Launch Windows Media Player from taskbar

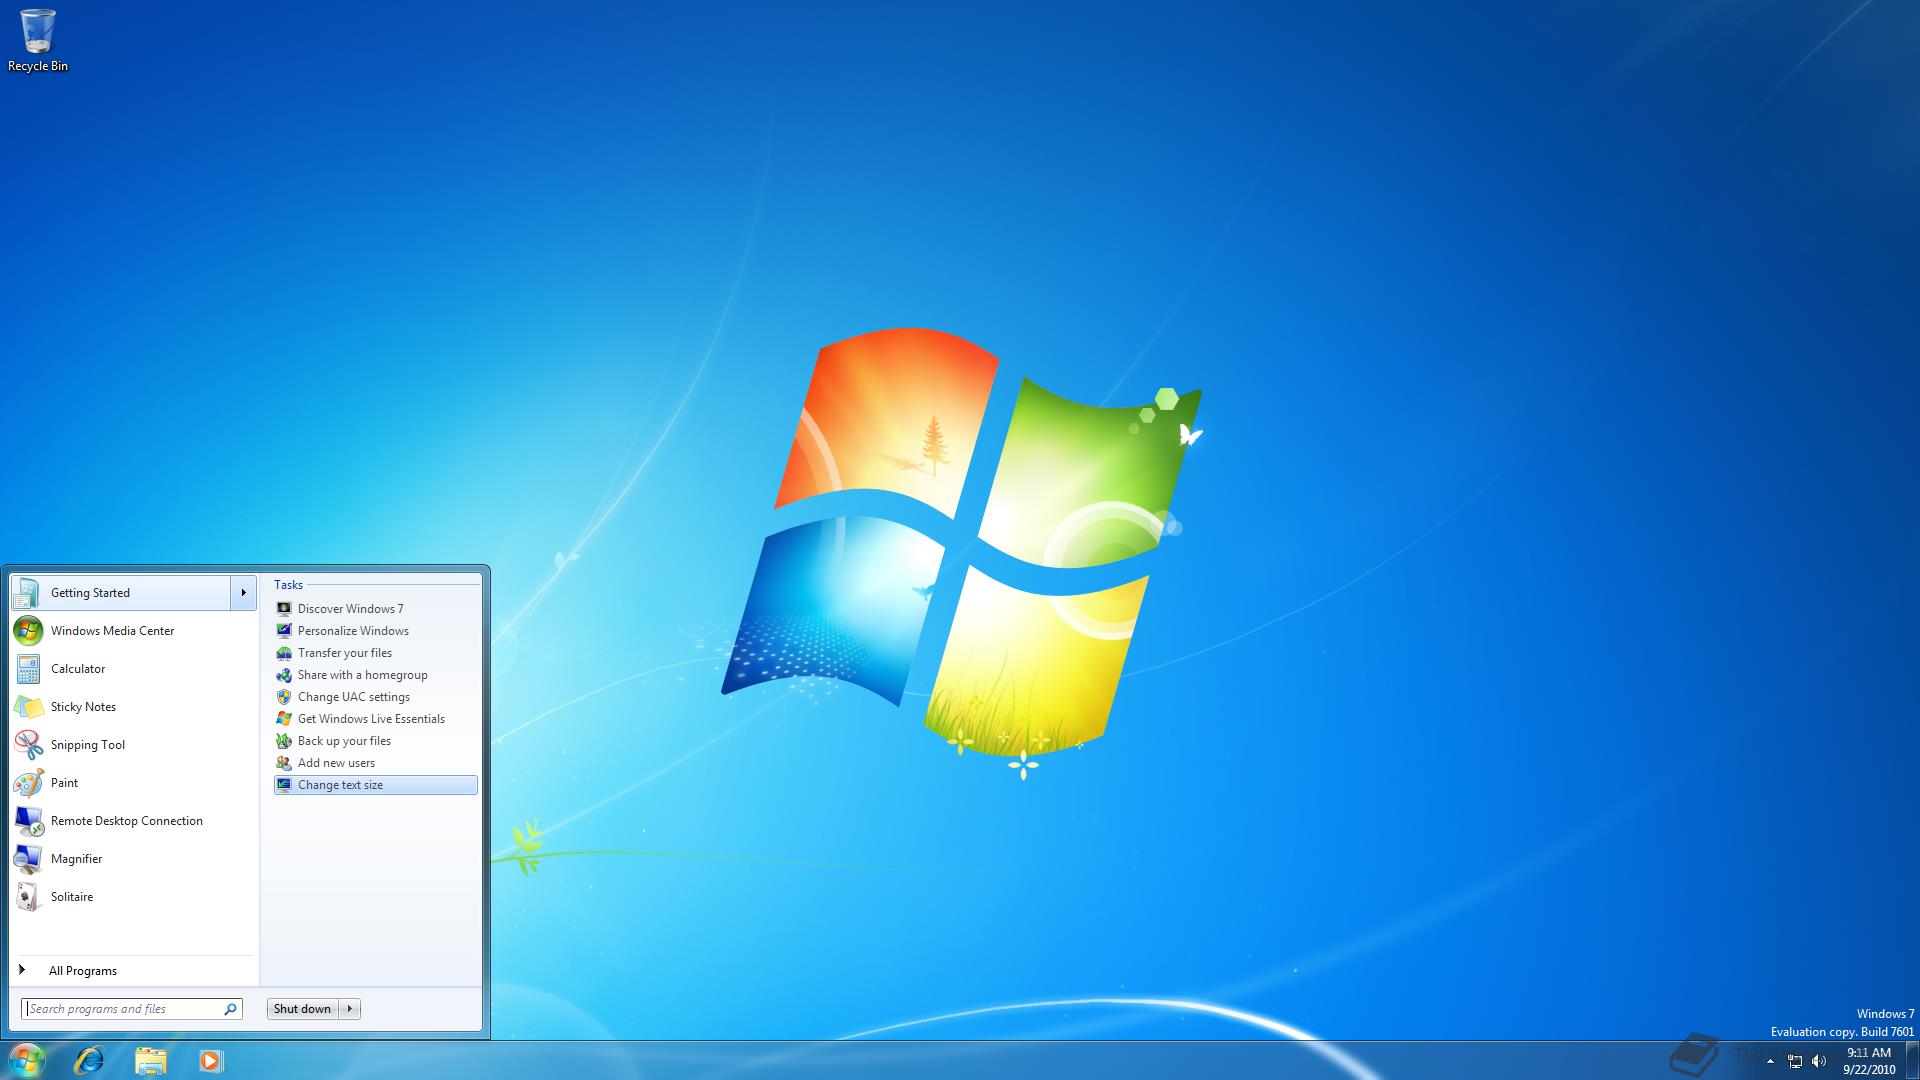[x=210, y=1060]
